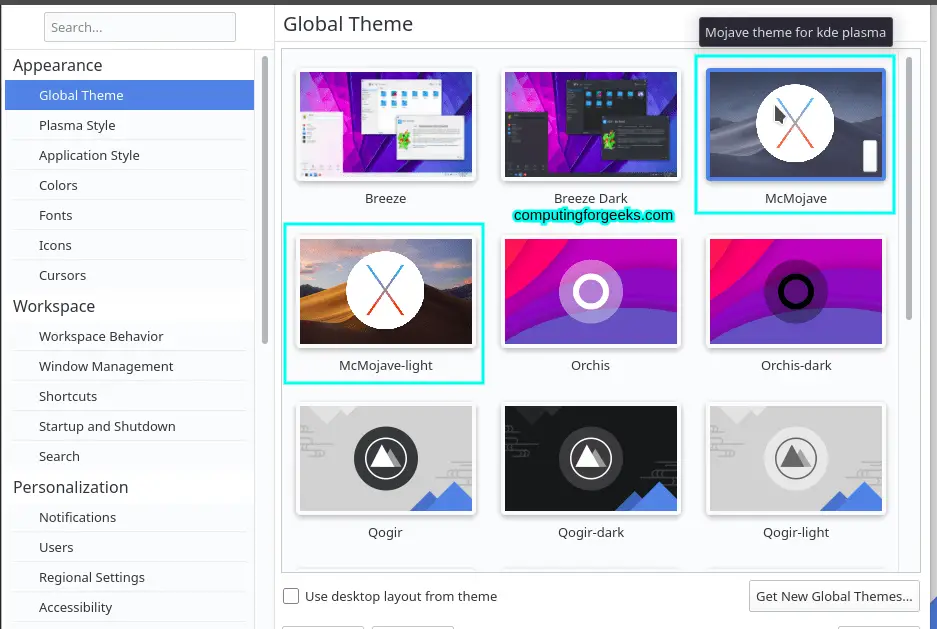Open Accessibility settings
The width and height of the screenshot is (937, 629).
129,607
